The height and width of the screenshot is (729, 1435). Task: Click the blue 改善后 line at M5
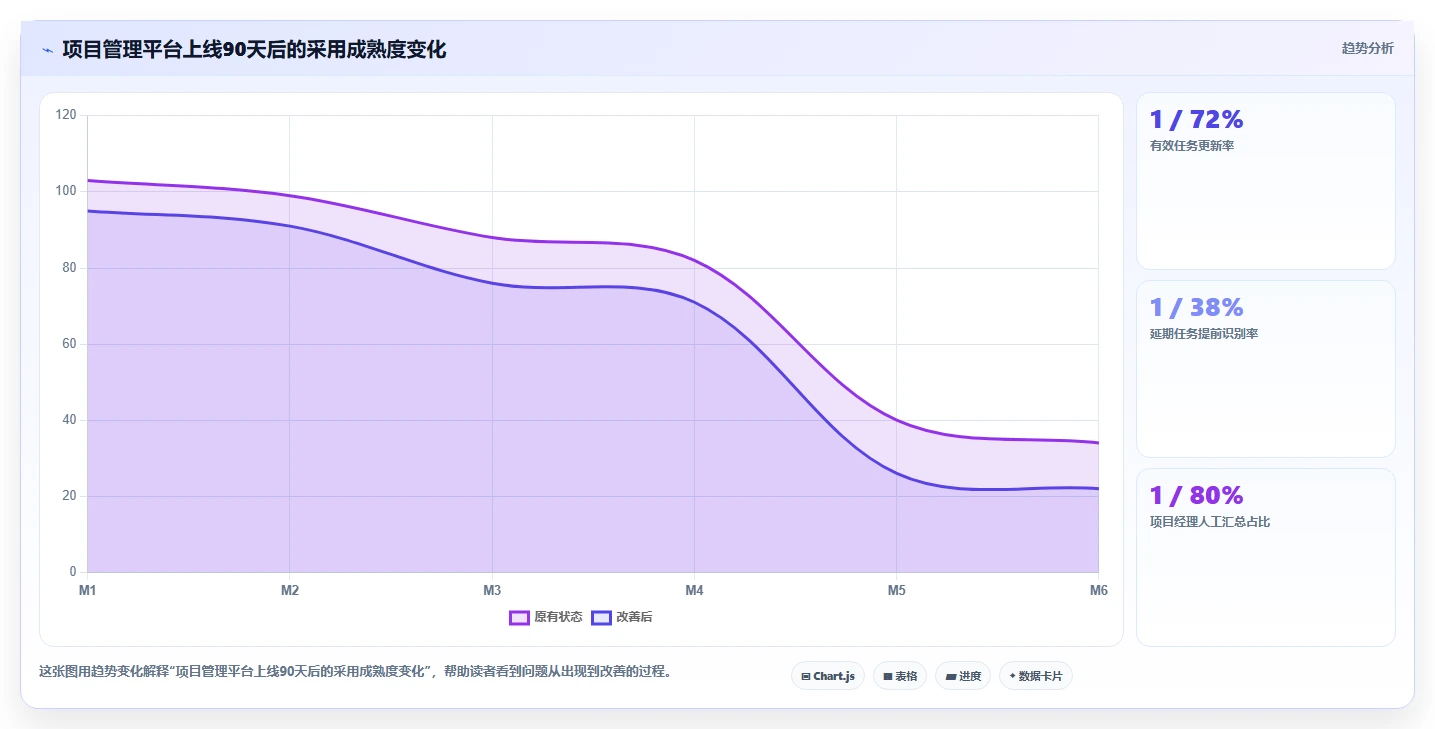(x=897, y=473)
